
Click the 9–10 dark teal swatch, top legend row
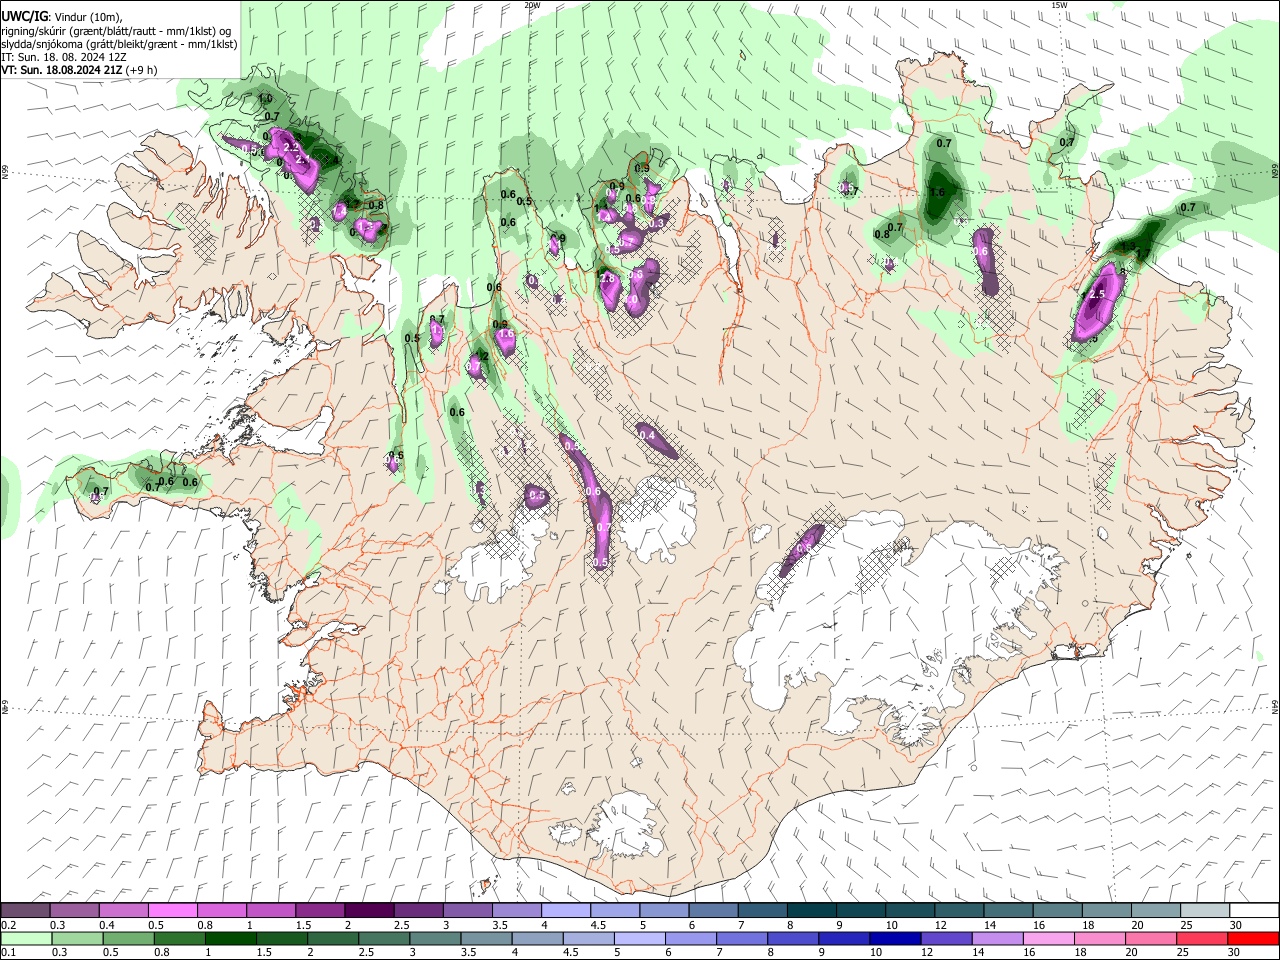[x=859, y=910]
